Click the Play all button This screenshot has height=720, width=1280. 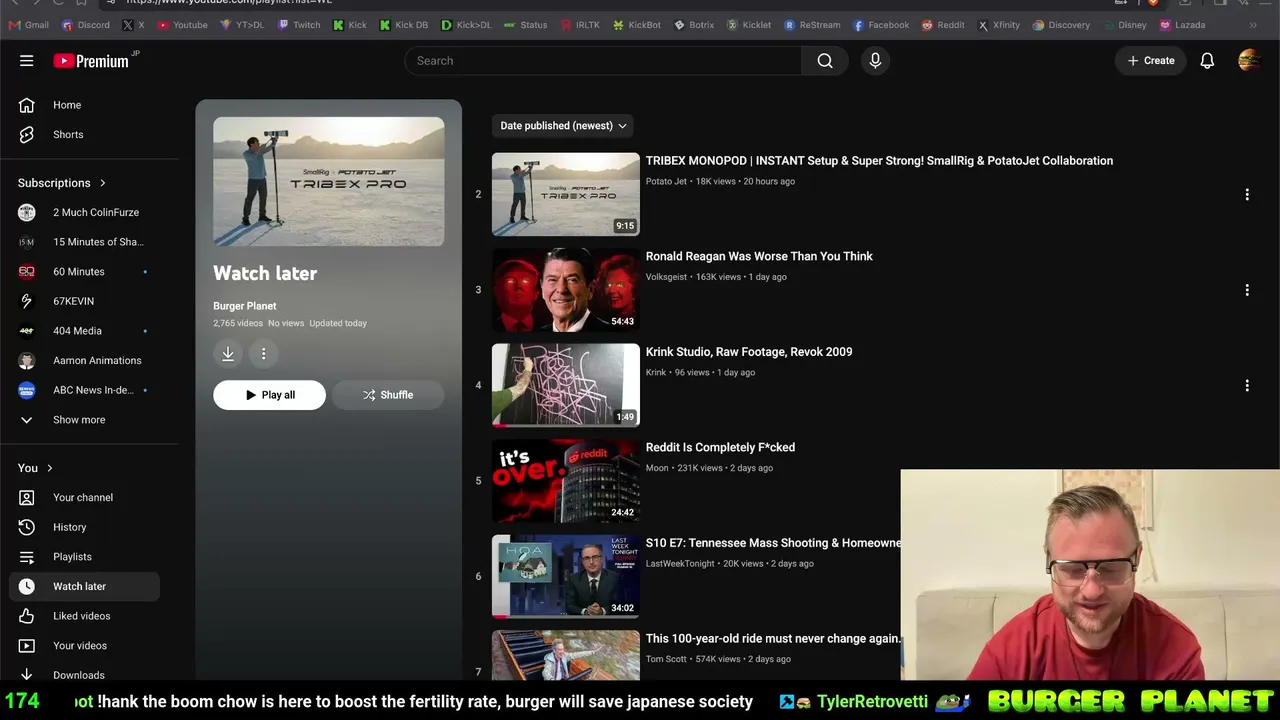pyautogui.click(x=269, y=395)
